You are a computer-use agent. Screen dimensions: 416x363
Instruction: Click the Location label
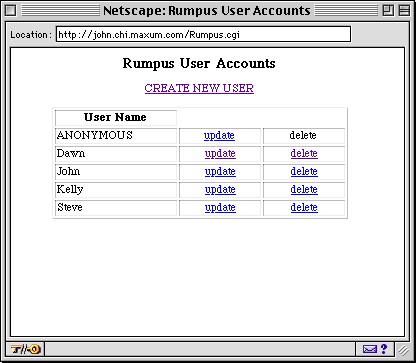pyautogui.click(x=31, y=35)
